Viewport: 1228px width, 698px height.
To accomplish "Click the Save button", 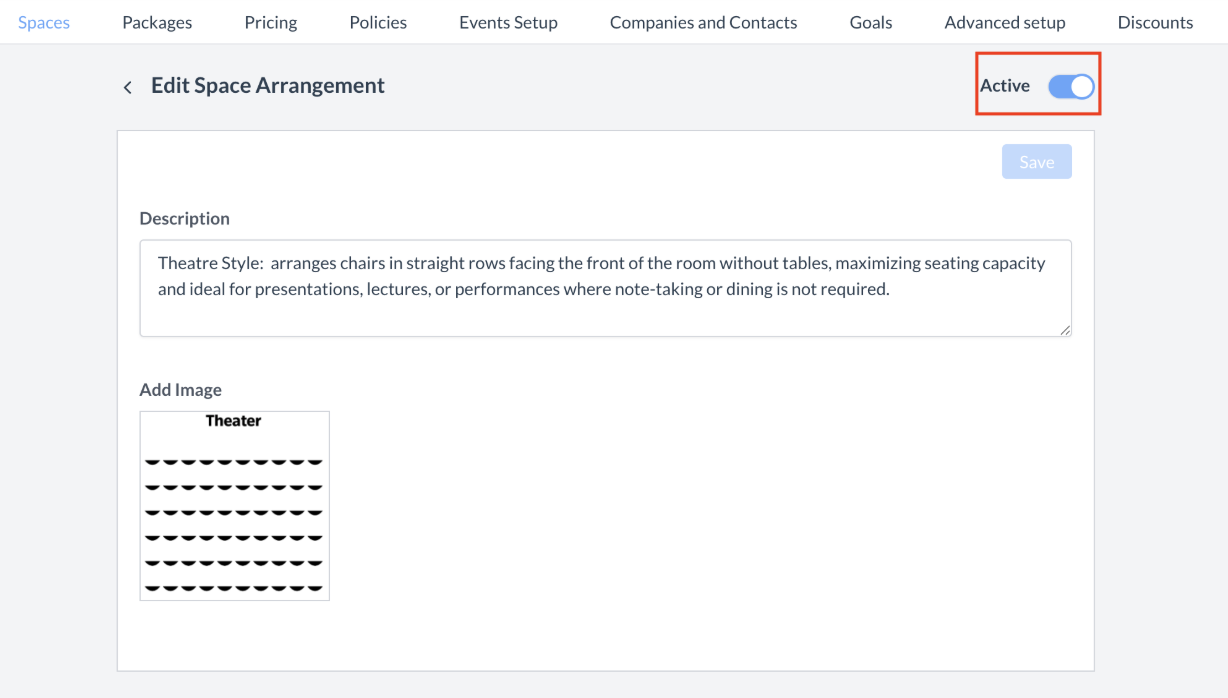I will (1037, 162).
